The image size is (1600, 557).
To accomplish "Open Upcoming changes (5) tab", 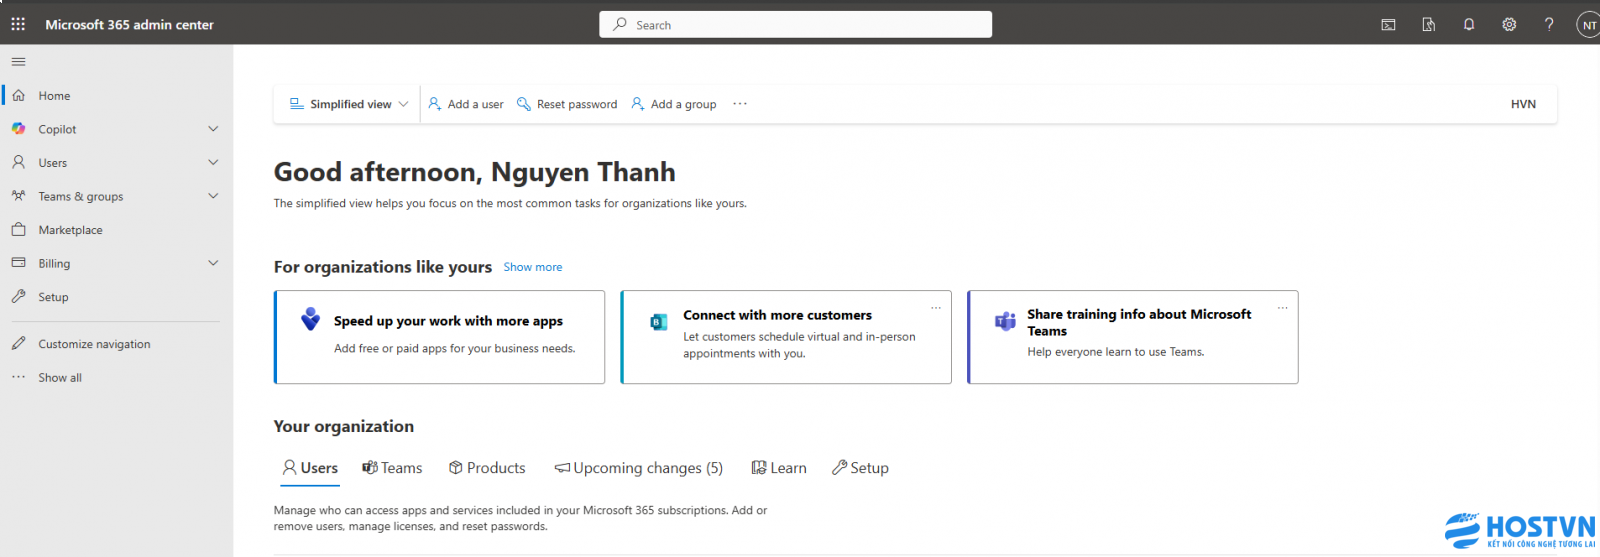I will click(x=639, y=468).
